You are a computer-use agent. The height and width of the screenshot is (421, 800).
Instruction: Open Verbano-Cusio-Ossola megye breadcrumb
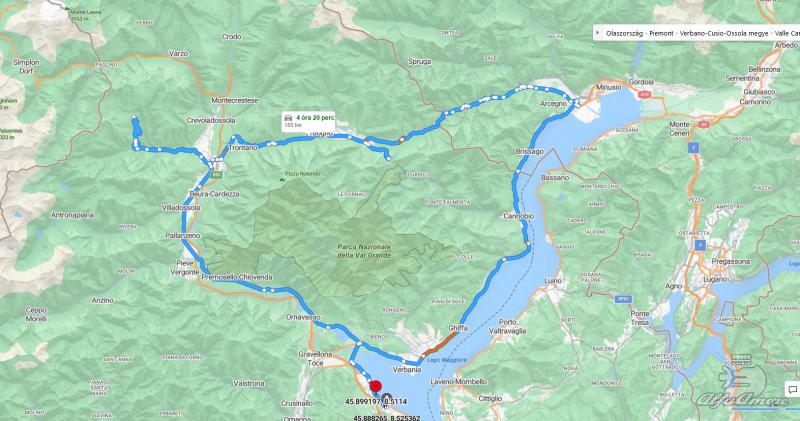[x=724, y=33]
